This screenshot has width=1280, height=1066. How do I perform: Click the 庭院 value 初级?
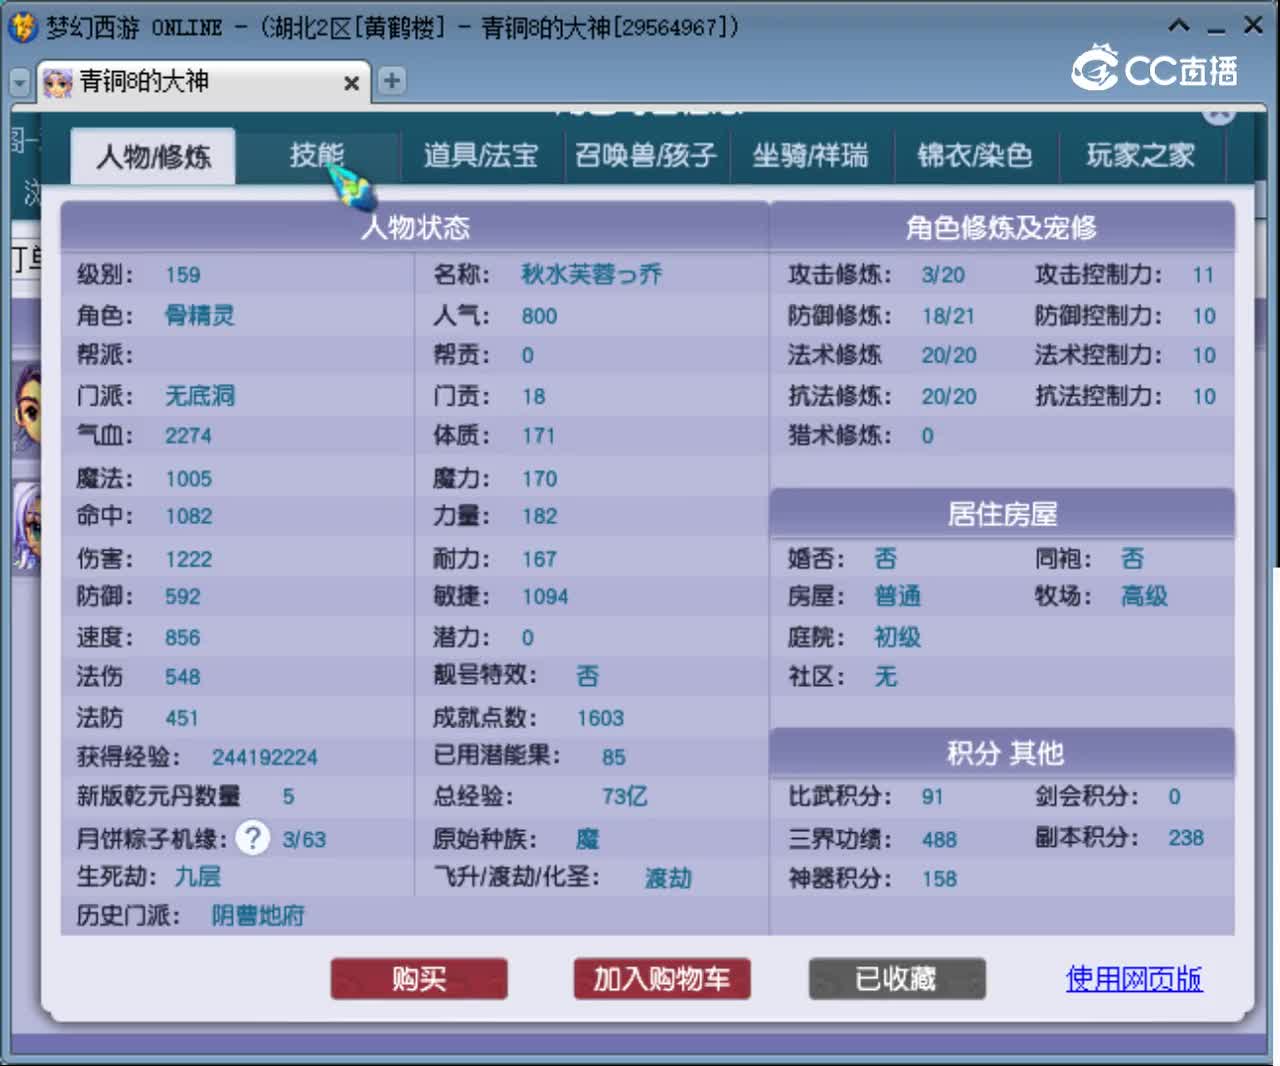click(897, 637)
